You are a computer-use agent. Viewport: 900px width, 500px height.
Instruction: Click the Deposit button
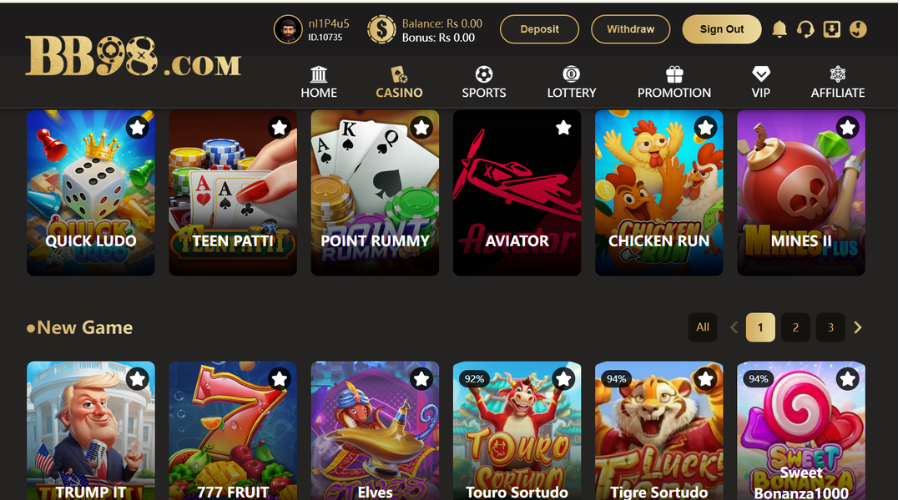(x=539, y=29)
